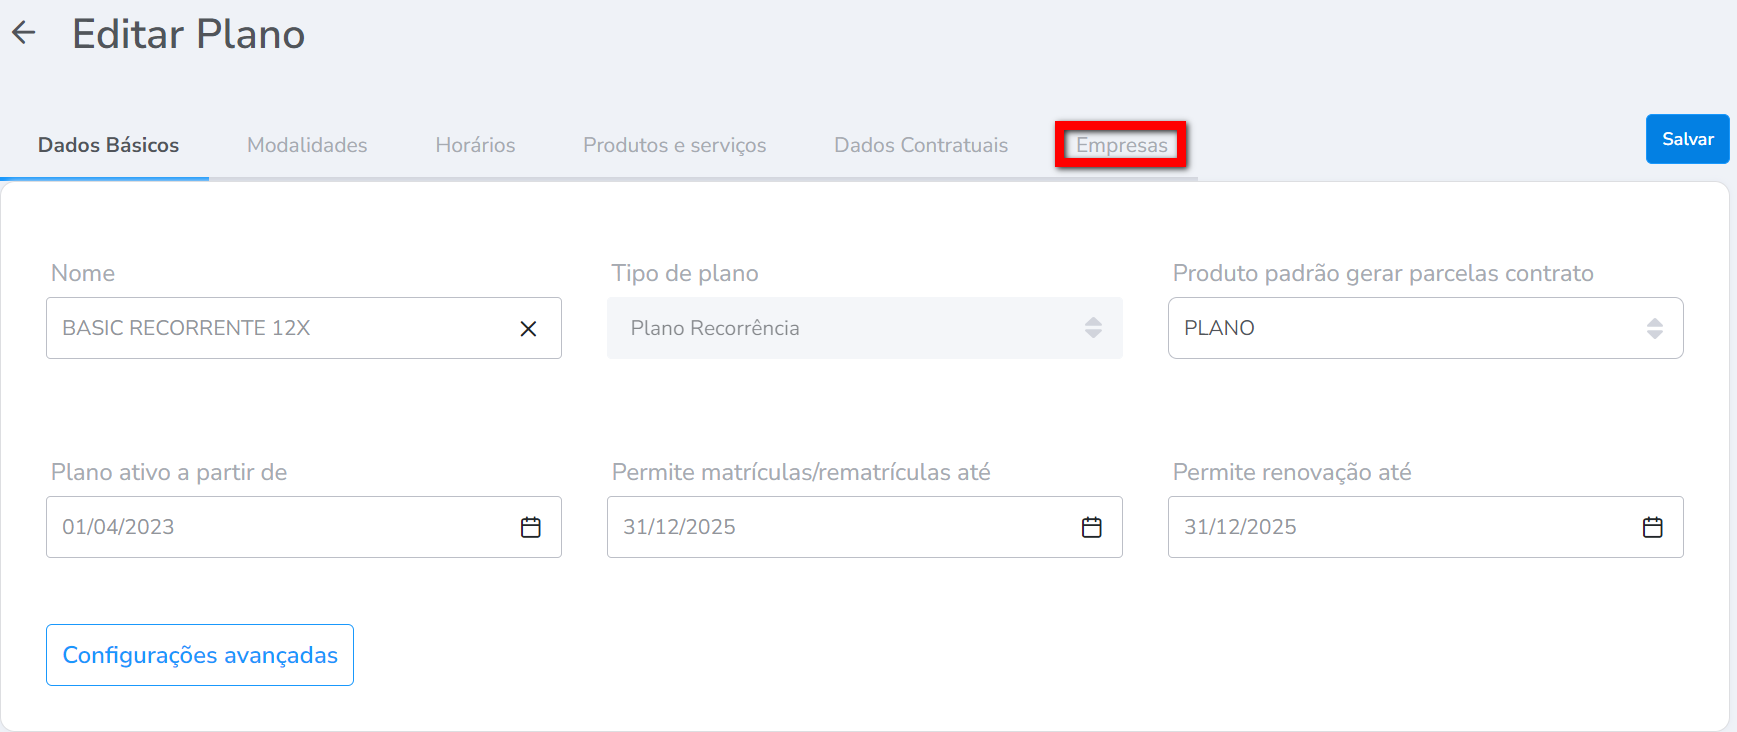1737x732 pixels.
Task: Click the 01/04/2023 date field
Action: point(280,527)
